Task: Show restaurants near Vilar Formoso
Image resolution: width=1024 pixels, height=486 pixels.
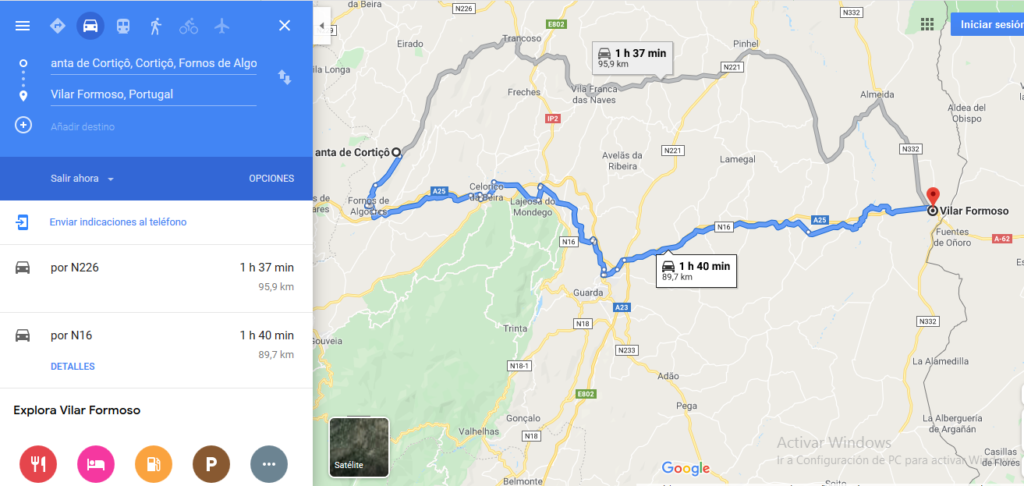Action: (39, 464)
